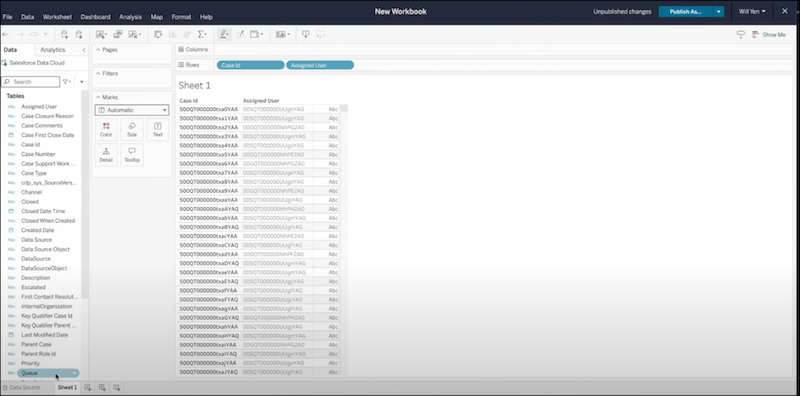Collapse the Pages shelf
The height and width of the screenshot is (396, 800).
(x=98, y=50)
